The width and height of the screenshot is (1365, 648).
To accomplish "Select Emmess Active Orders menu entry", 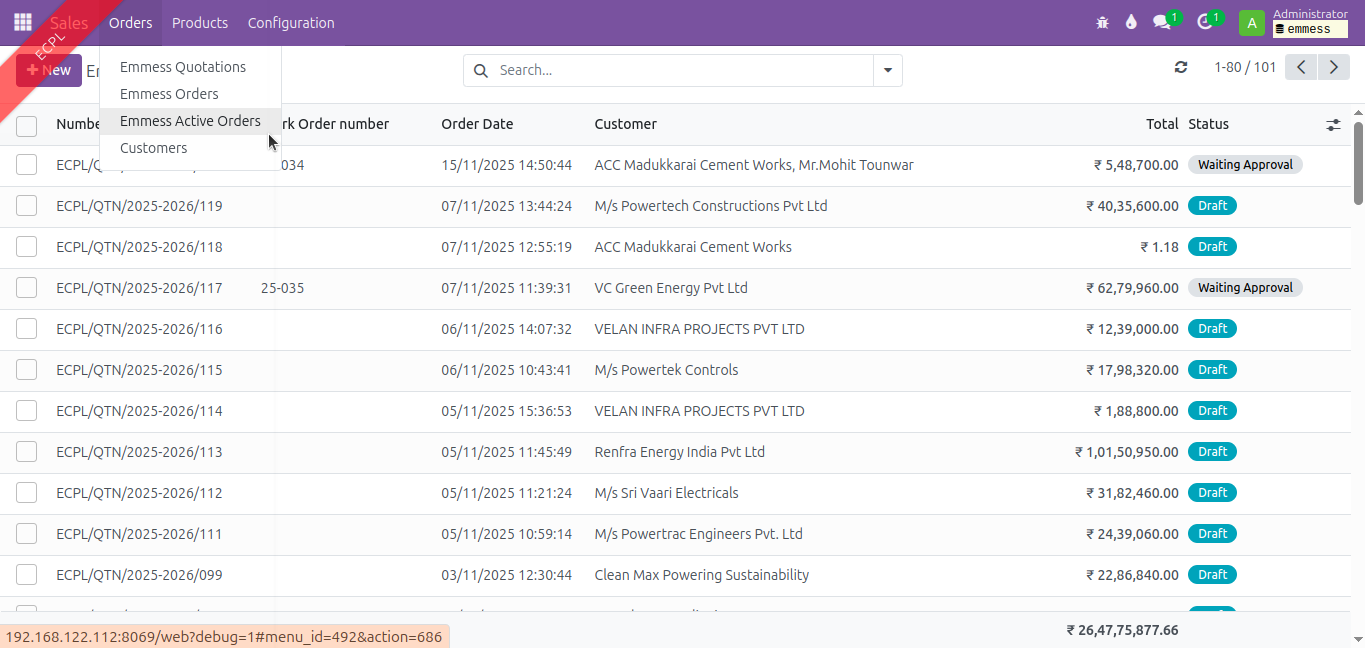I will click(190, 121).
